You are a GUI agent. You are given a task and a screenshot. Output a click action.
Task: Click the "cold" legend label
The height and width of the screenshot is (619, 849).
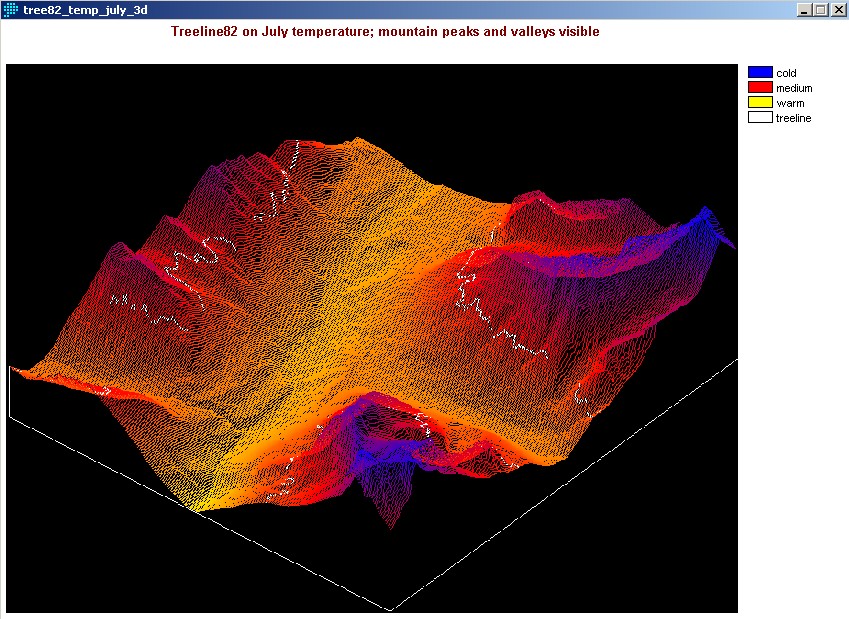tap(786, 73)
